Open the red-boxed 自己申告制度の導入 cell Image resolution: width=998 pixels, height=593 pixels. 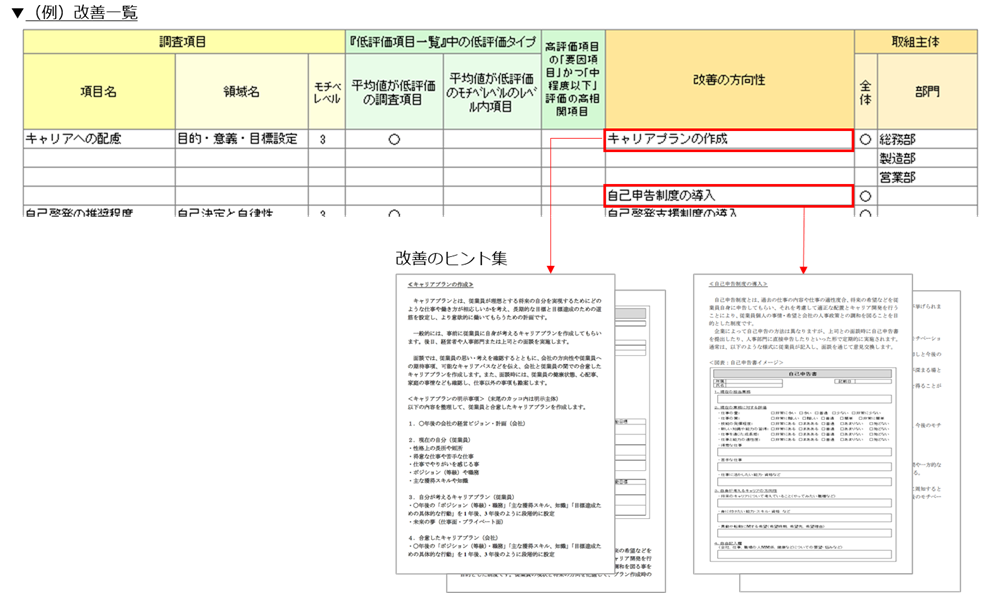click(728, 196)
